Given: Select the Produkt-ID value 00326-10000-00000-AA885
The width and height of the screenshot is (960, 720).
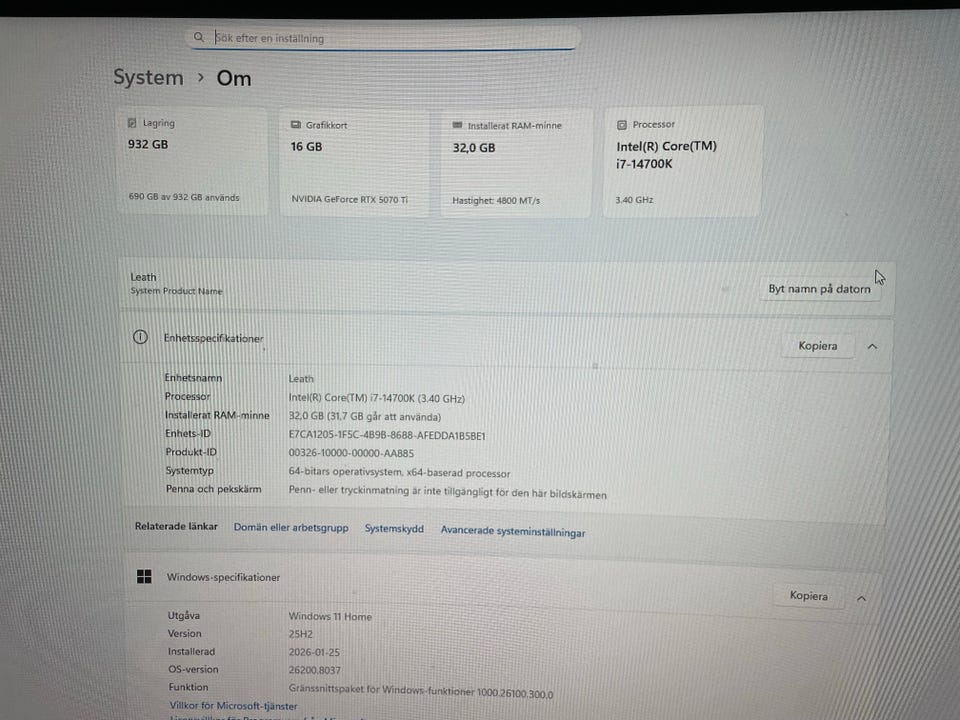Looking at the screenshot, I should (x=351, y=453).
